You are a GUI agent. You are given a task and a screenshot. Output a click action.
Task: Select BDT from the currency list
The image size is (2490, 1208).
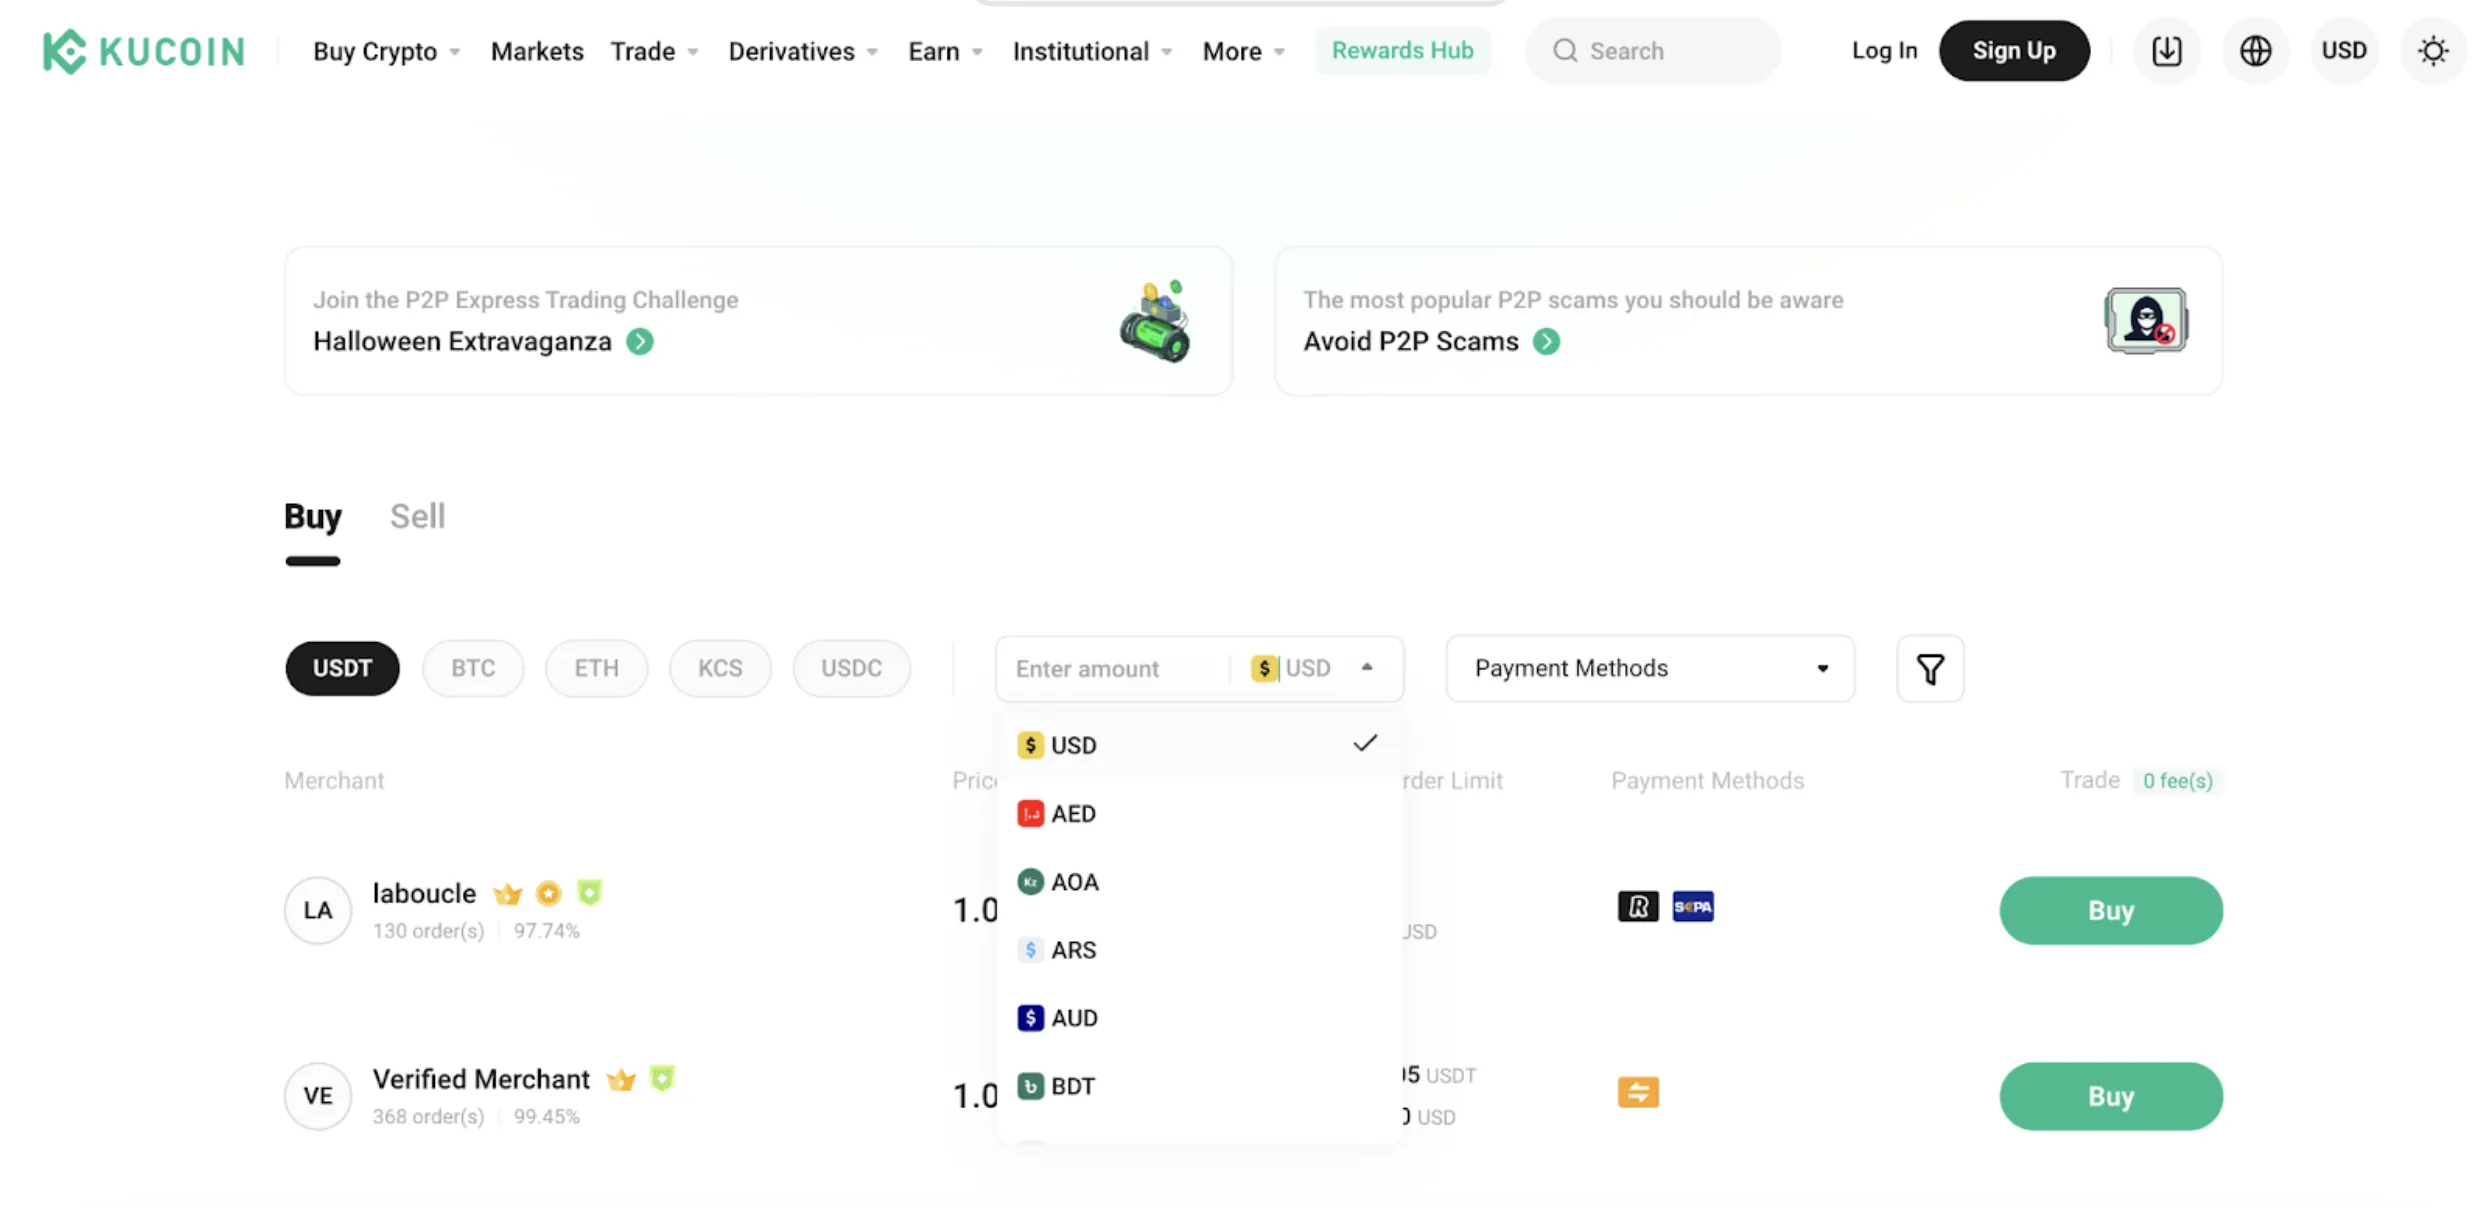click(1199, 1085)
